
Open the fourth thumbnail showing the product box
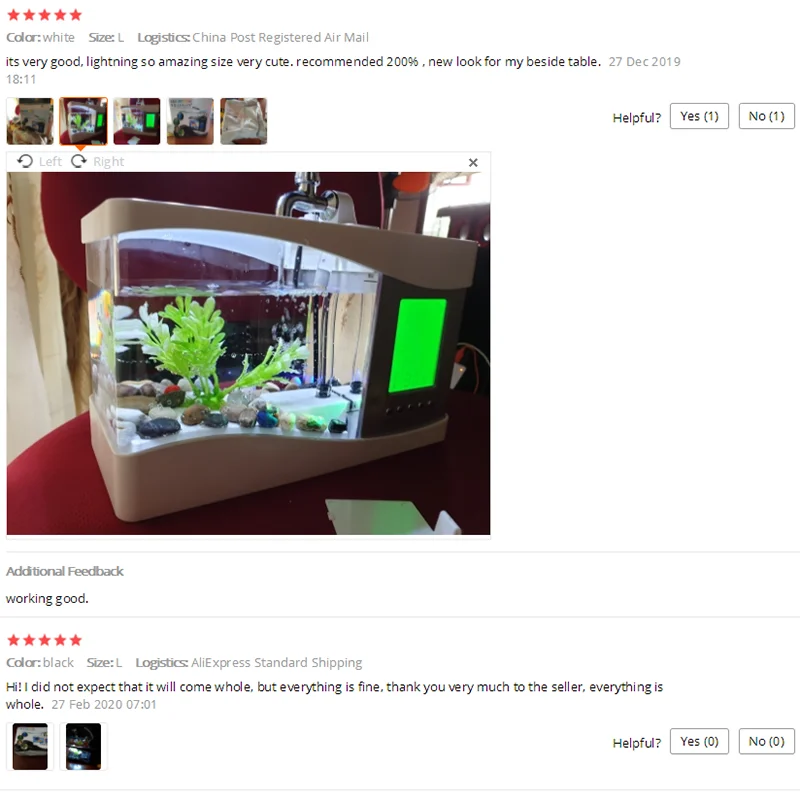pyautogui.click(x=190, y=121)
